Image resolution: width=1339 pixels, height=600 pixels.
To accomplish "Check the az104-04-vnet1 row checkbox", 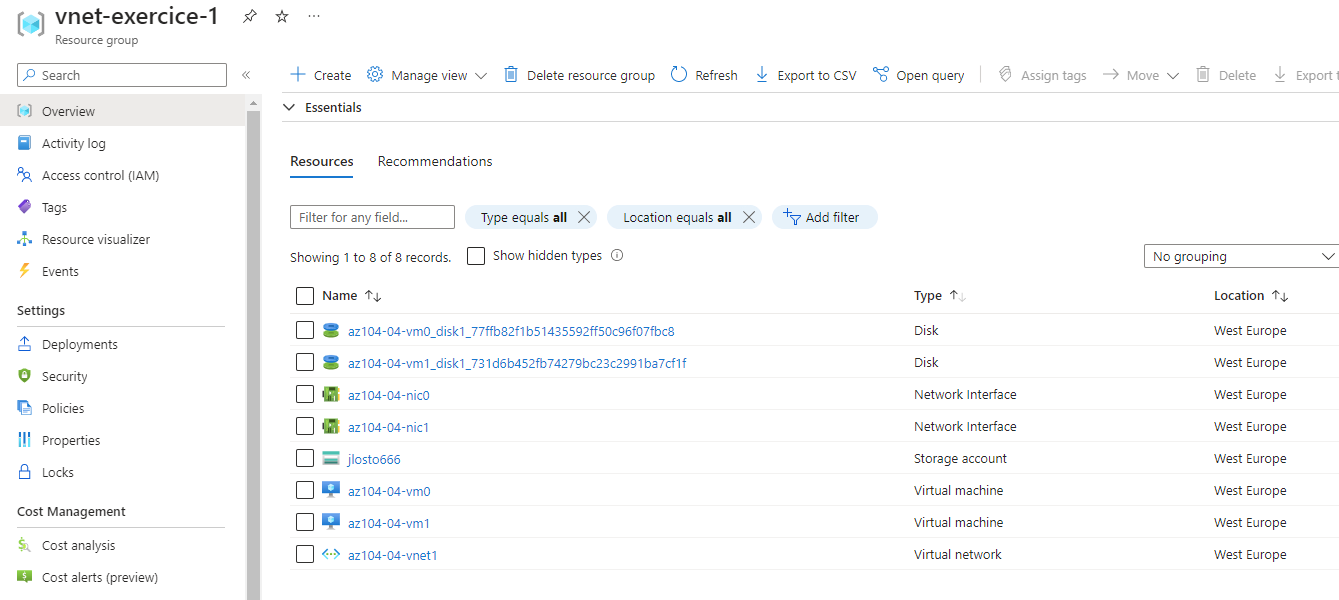I will click(x=305, y=554).
